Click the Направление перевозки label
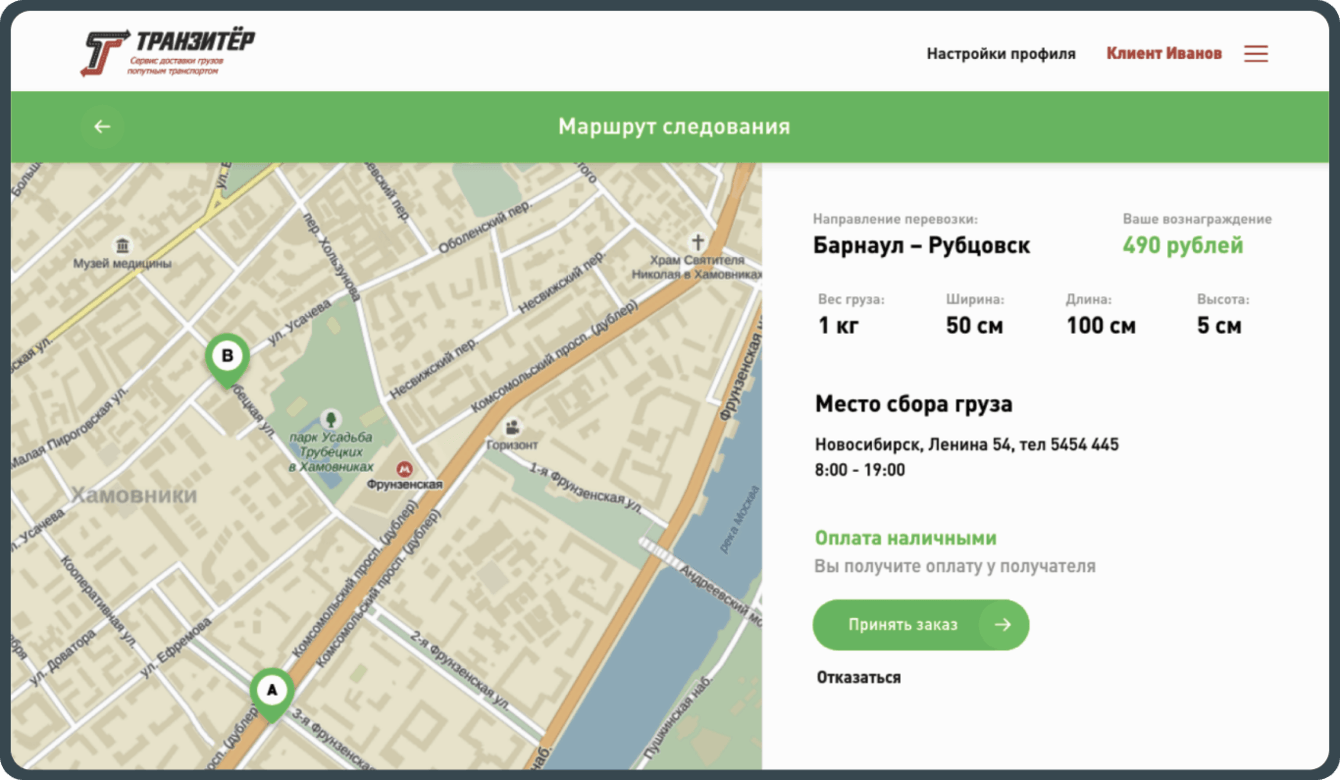The image size is (1340, 780). click(895, 219)
